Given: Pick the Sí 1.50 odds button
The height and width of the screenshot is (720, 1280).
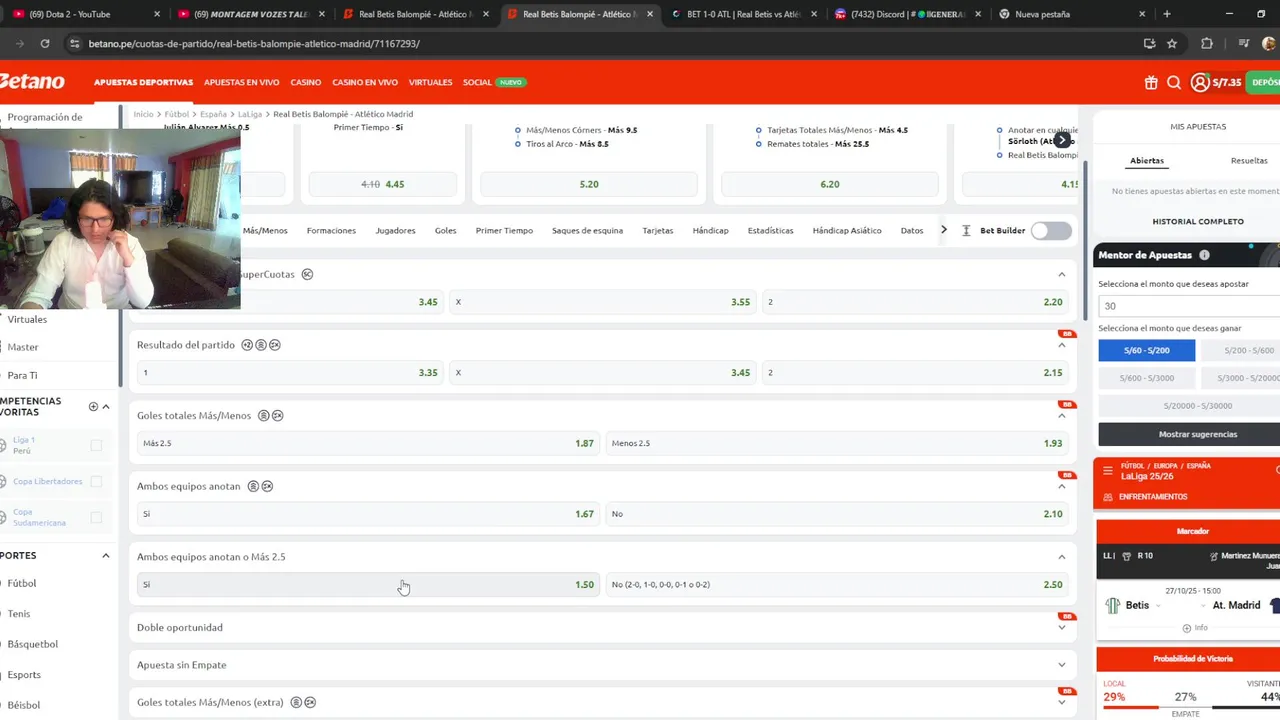Looking at the screenshot, I should click(x=368, y=585).
